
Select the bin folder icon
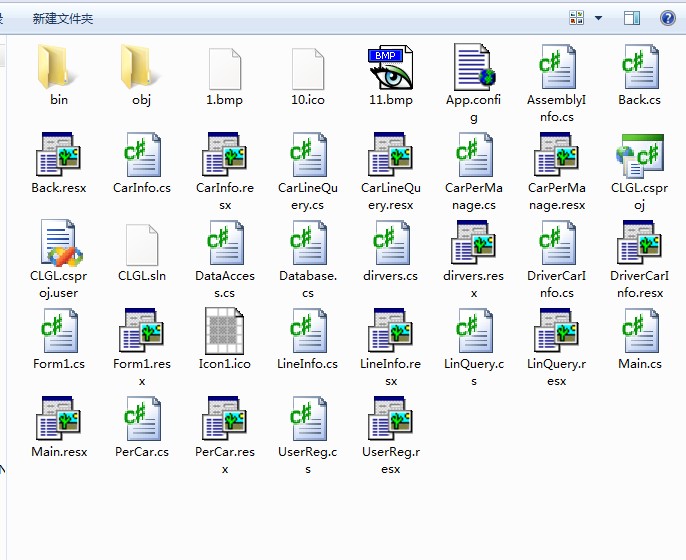(x=55, y=66)
